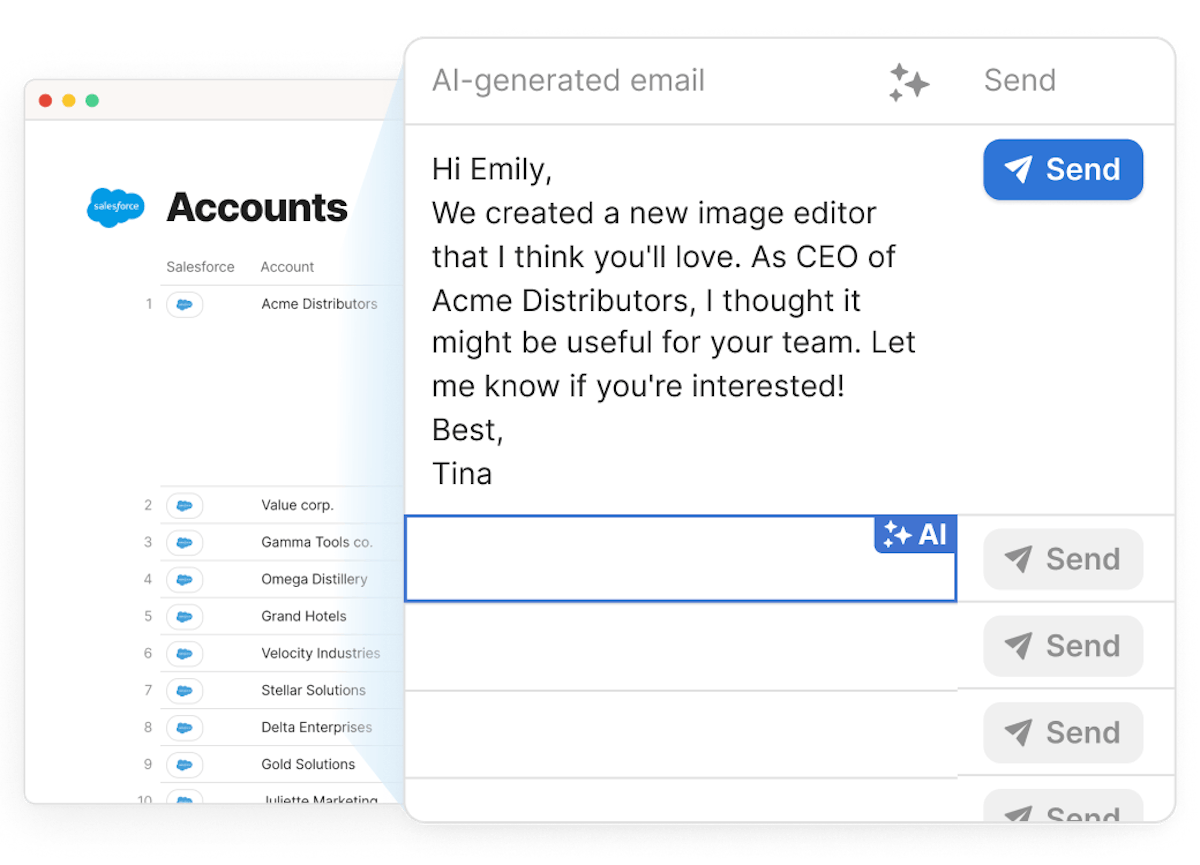Click the Salesforce icon in the Stellar Solutions row

click(184, 690)
